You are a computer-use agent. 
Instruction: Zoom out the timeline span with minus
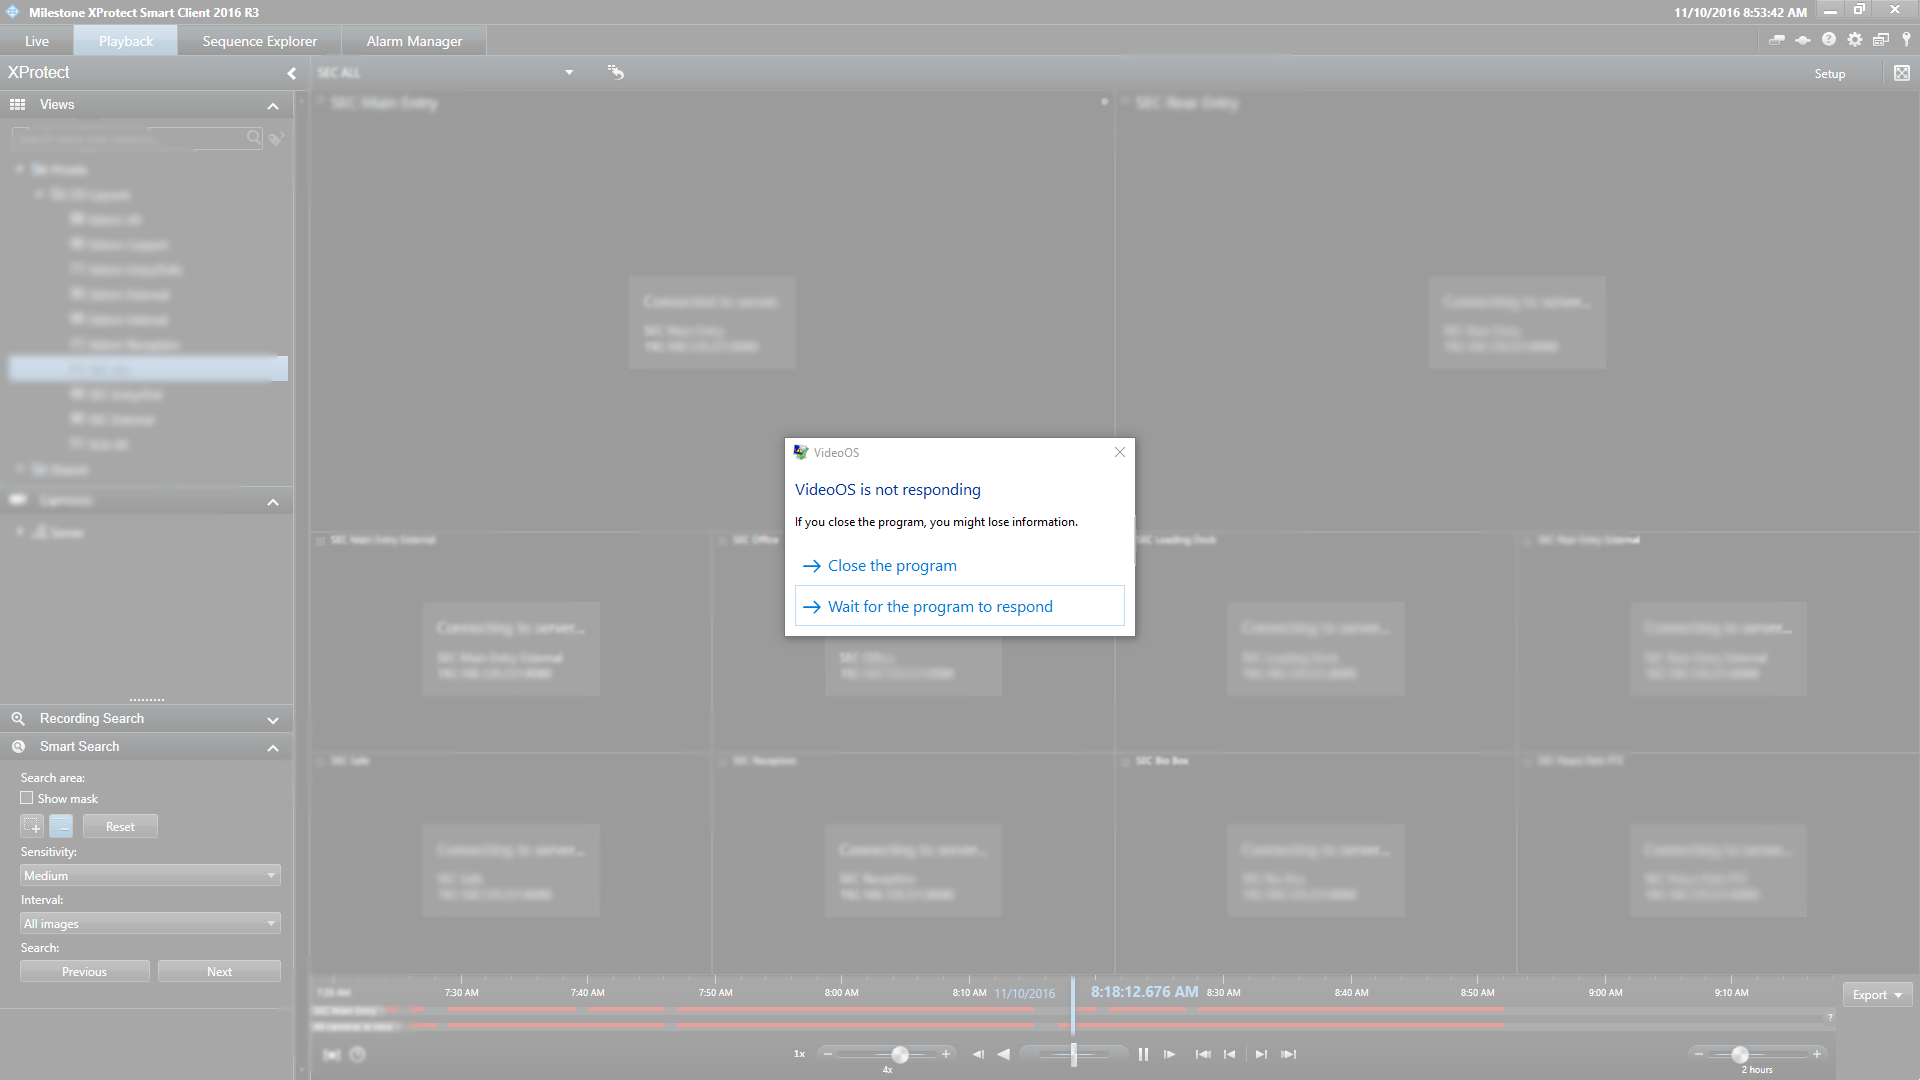tap(1698, 1054)
